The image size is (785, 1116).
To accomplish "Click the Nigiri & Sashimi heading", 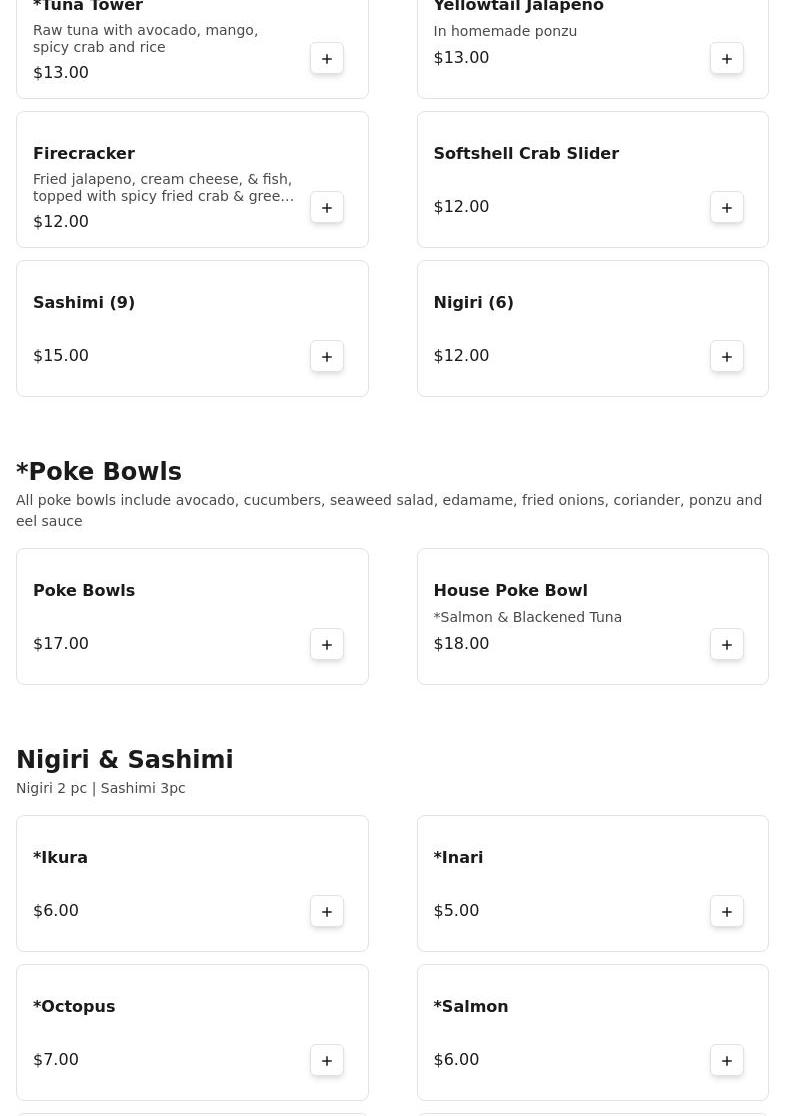I will [x=125, y=760].
